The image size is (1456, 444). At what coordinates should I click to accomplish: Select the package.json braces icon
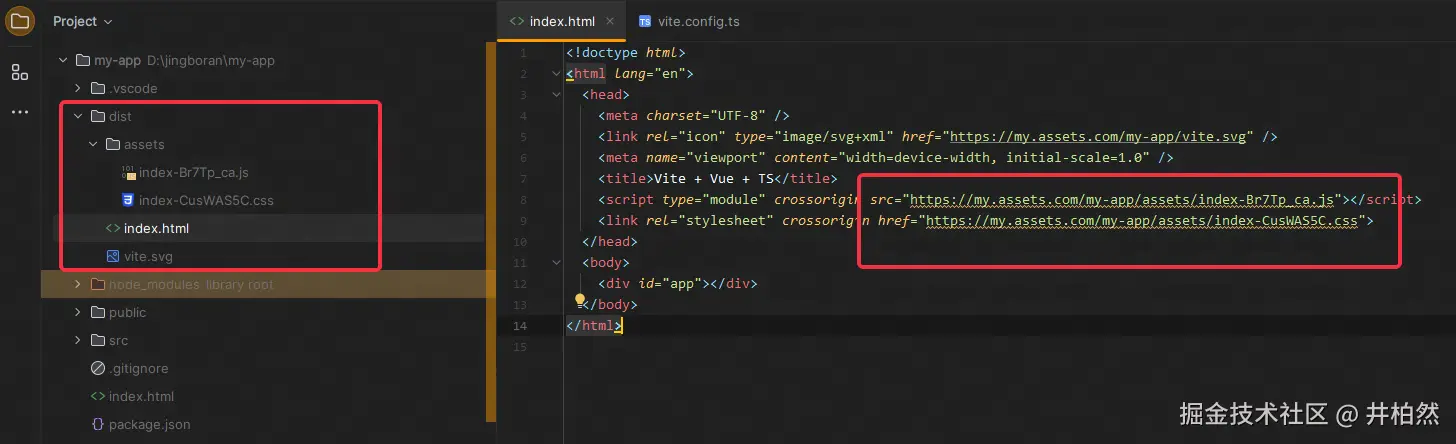(97, 424)
